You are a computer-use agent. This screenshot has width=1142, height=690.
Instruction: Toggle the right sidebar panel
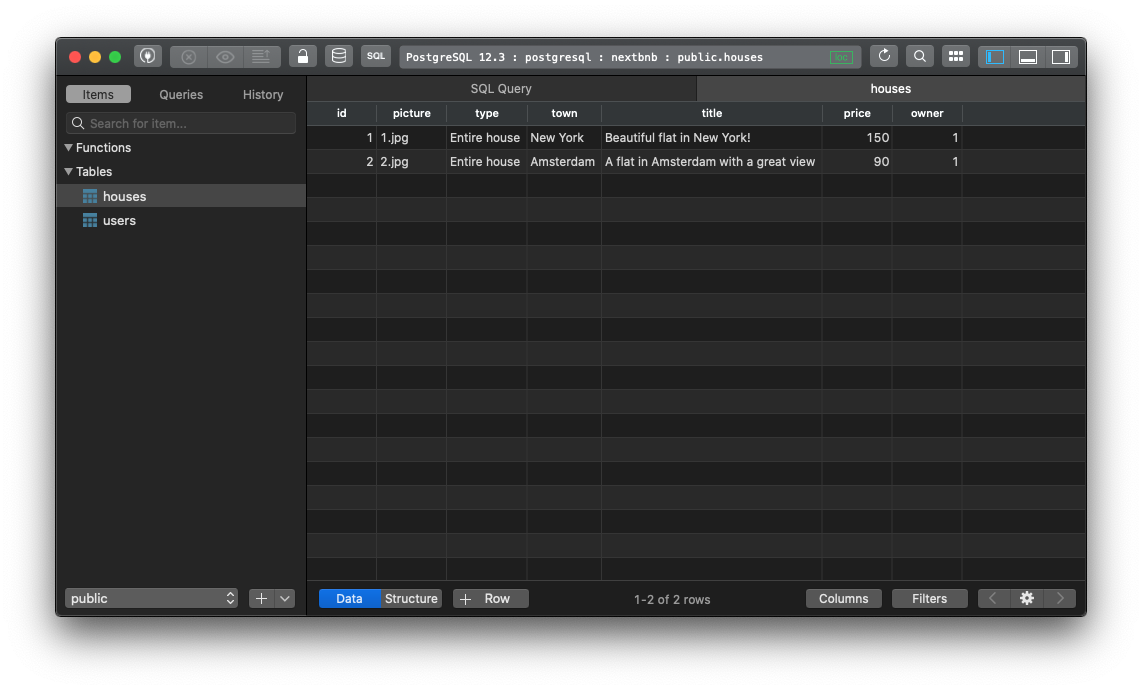(x=1060, y=57)
